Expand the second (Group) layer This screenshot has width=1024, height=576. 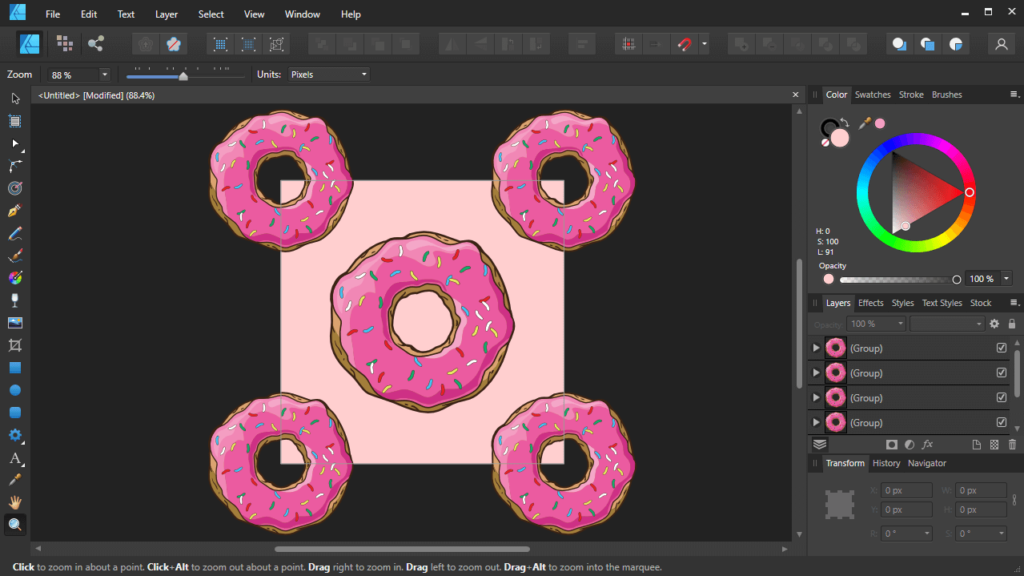click(816, 373)
